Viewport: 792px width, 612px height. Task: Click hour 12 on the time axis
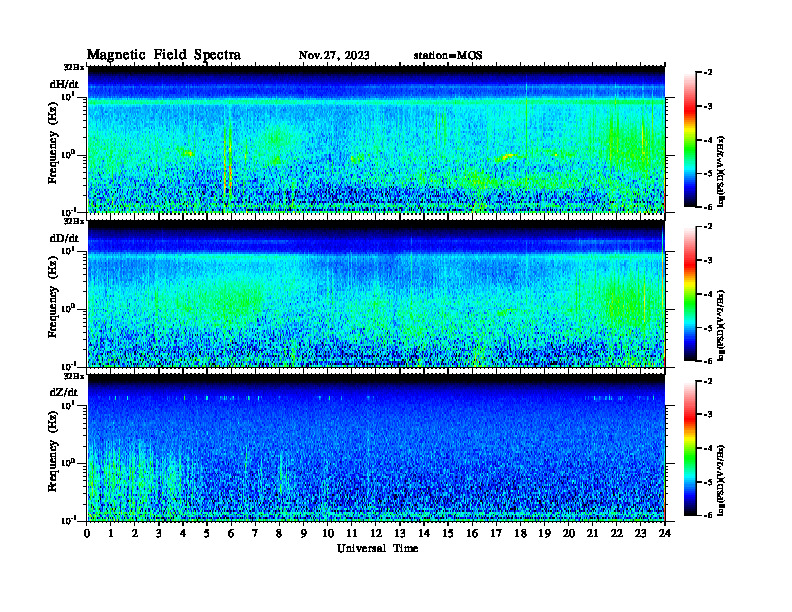tap(376, 534)
